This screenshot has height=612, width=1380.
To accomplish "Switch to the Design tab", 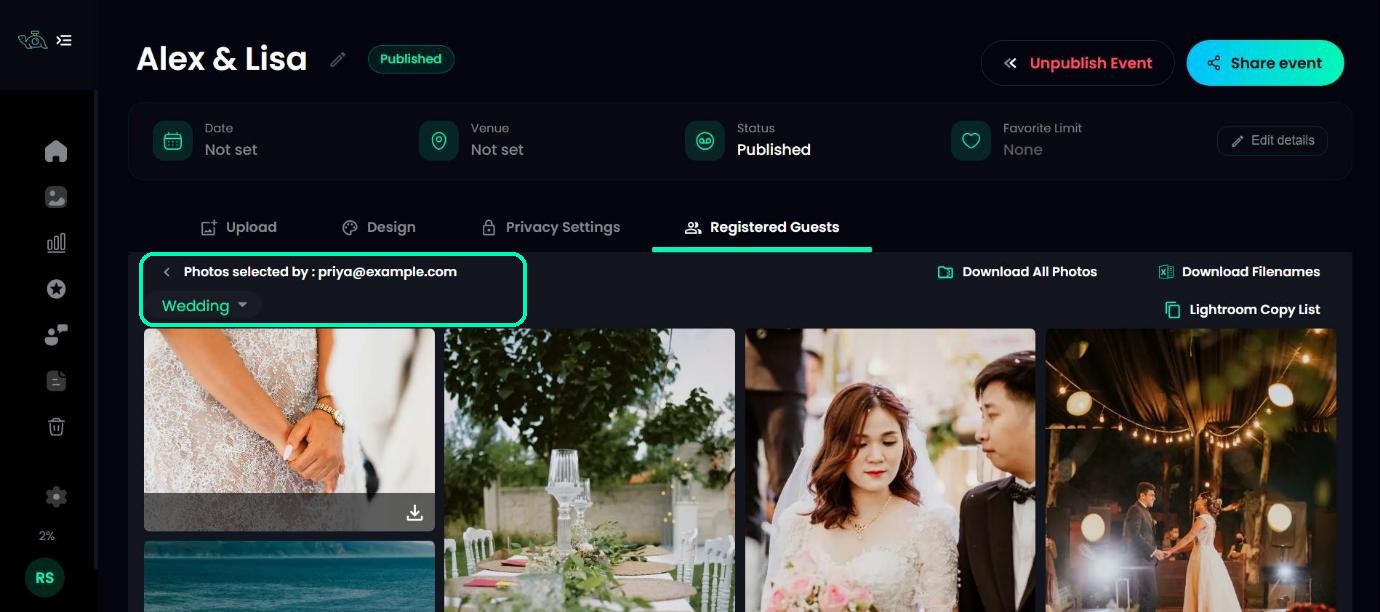I will coord(378,227).
